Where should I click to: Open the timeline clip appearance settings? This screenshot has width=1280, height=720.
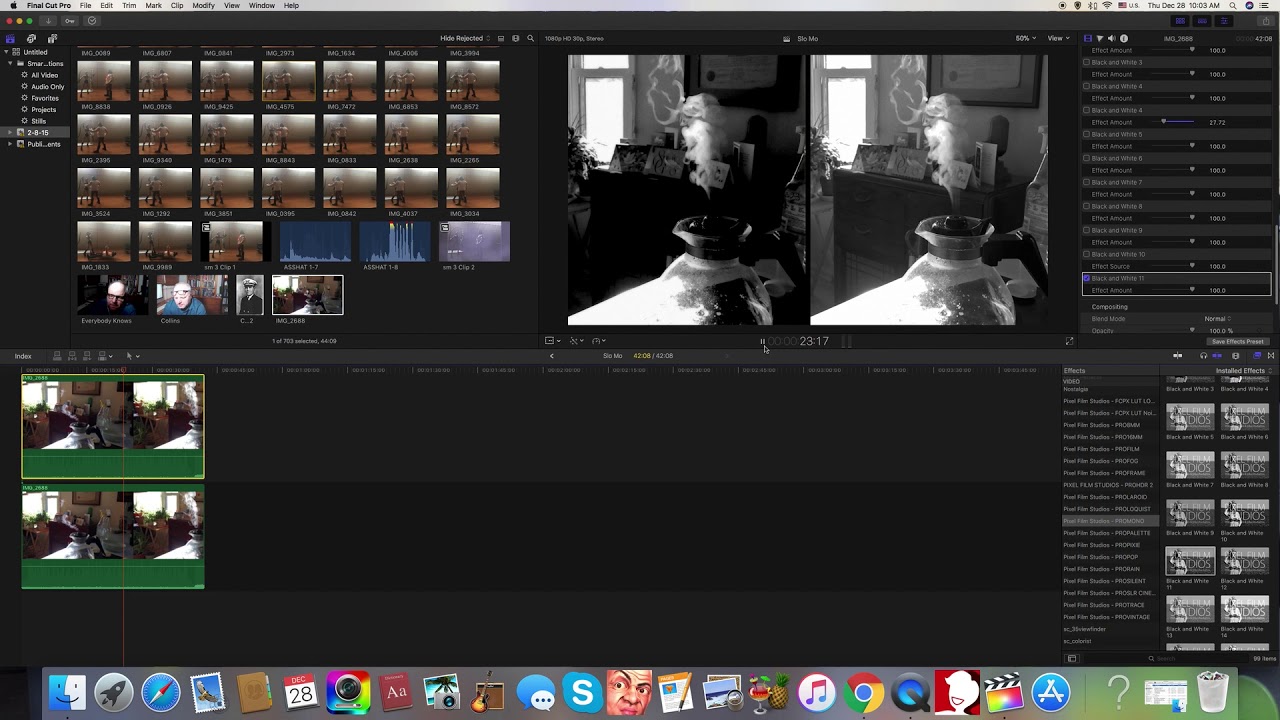[1236, 356]
